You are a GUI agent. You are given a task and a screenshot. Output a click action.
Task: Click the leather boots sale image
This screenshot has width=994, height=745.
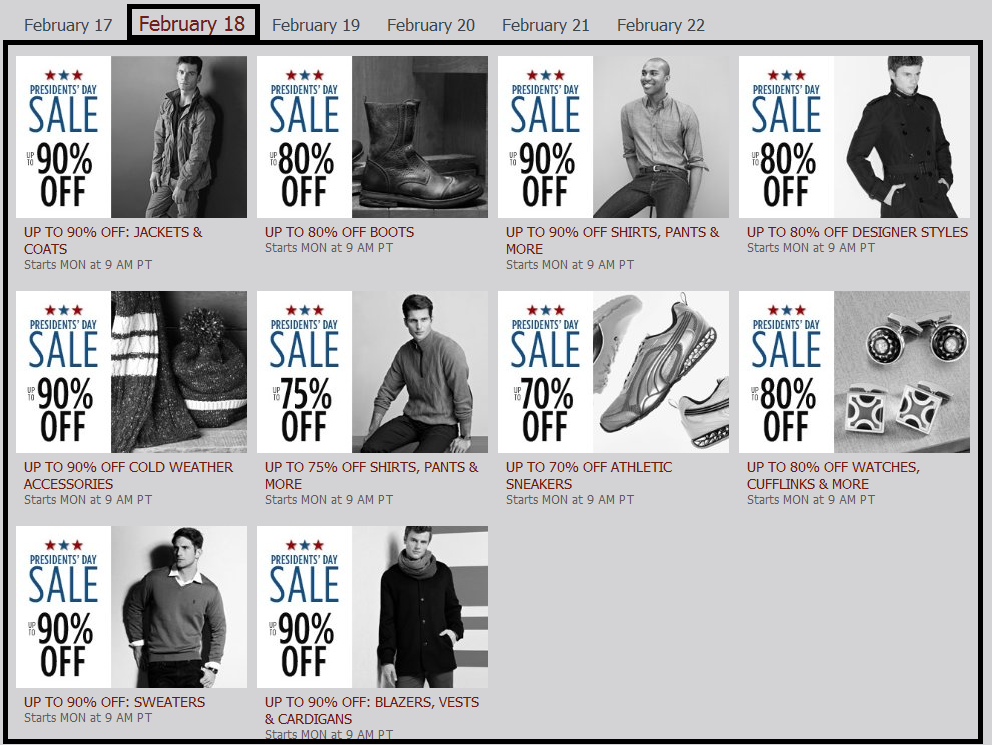(x=372, y=137)
